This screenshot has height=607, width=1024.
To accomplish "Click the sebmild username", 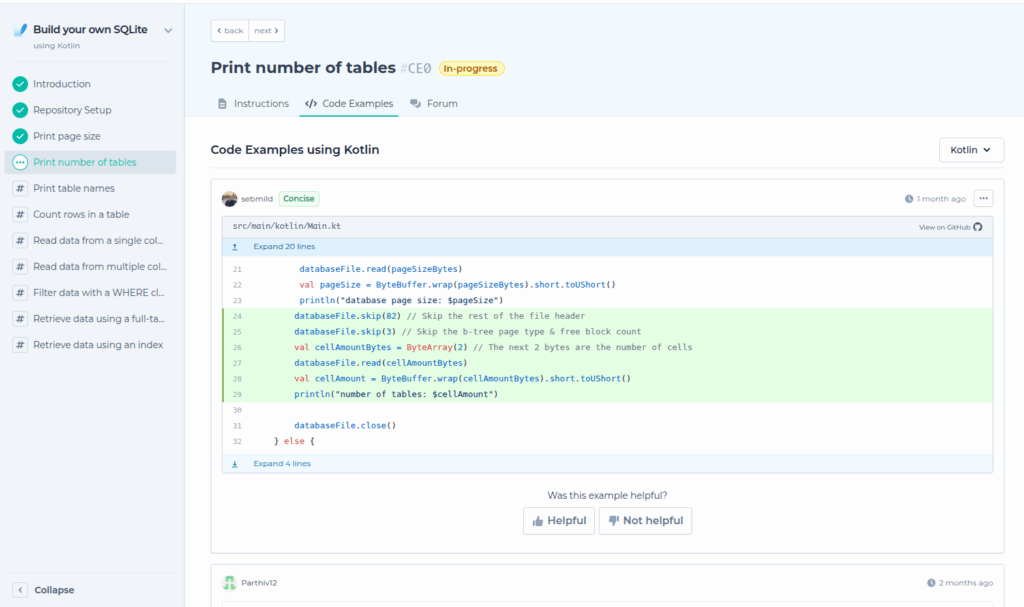I will tap(257, 199).
